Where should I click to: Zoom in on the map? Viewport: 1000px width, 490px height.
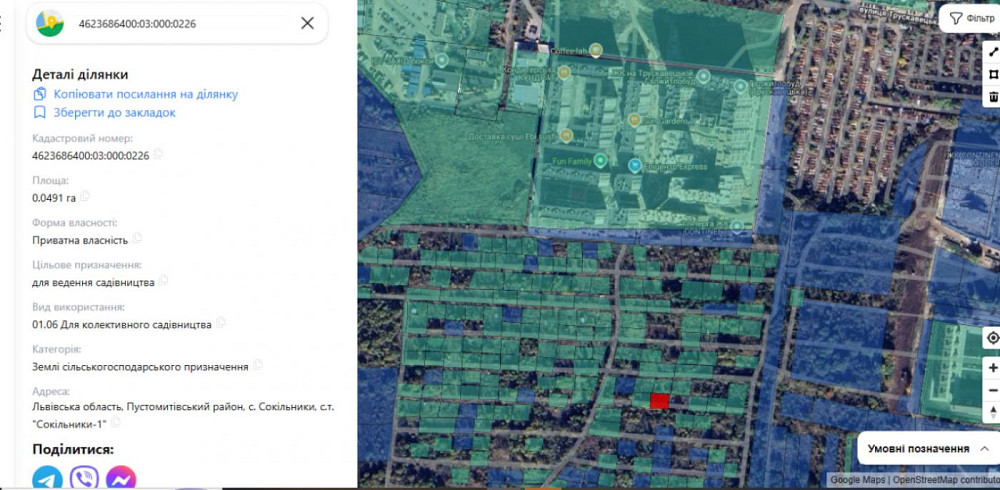[x=992, y=368]
